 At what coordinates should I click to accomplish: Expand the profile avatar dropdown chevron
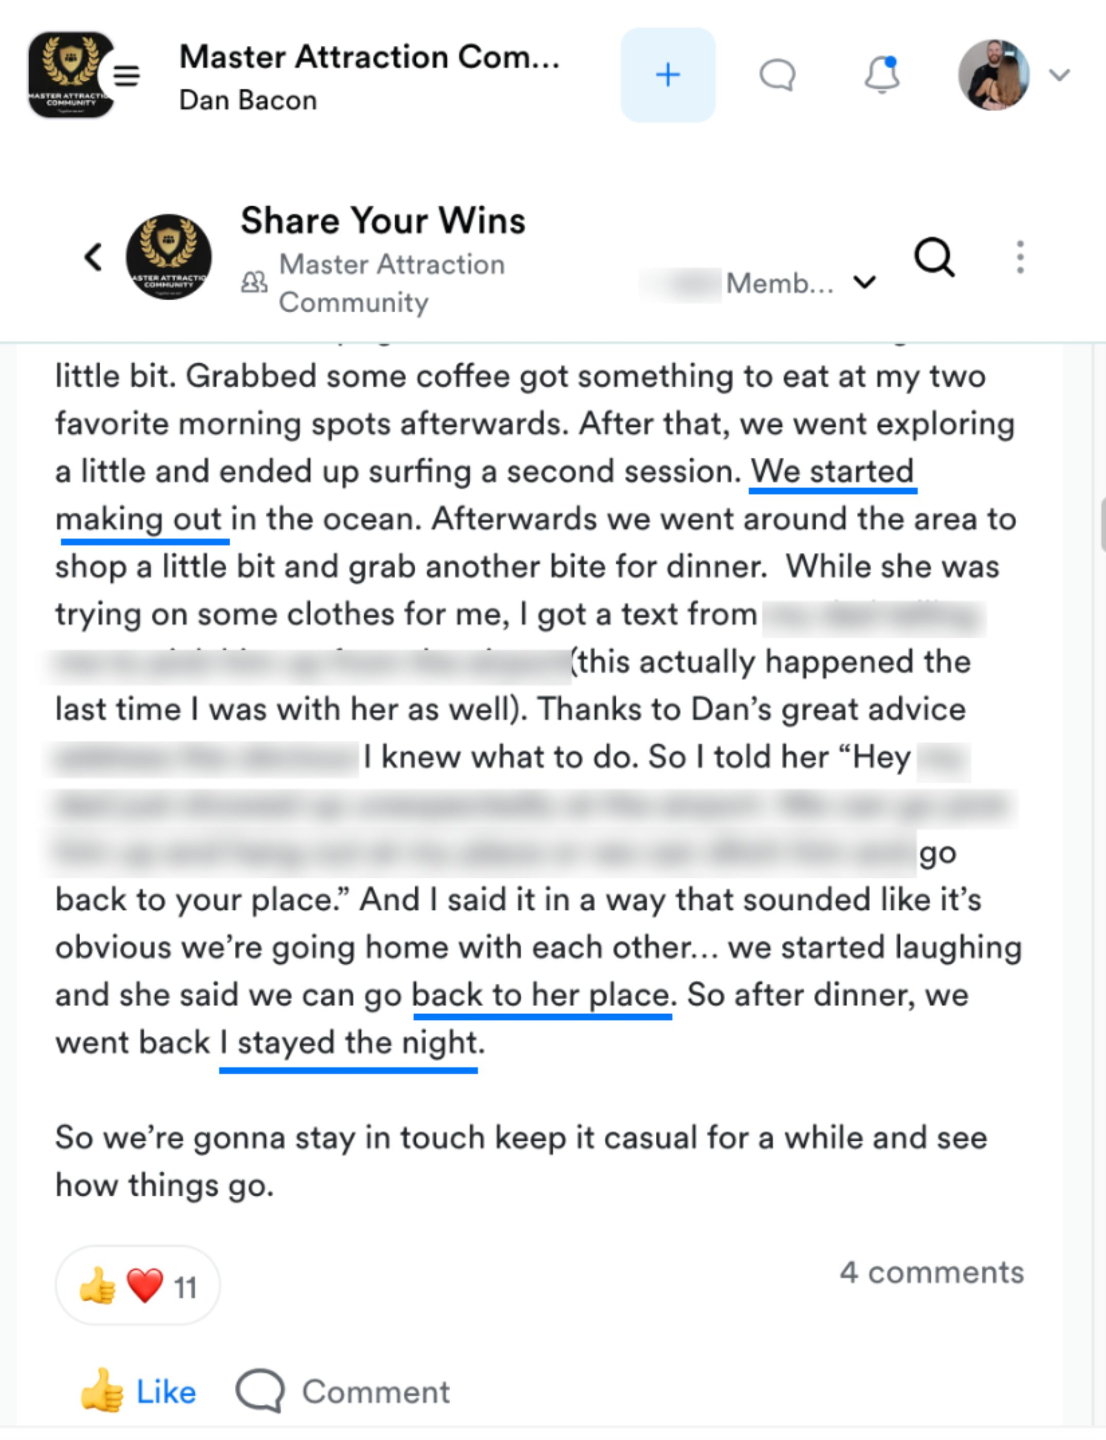click(x=1060, y=75)
